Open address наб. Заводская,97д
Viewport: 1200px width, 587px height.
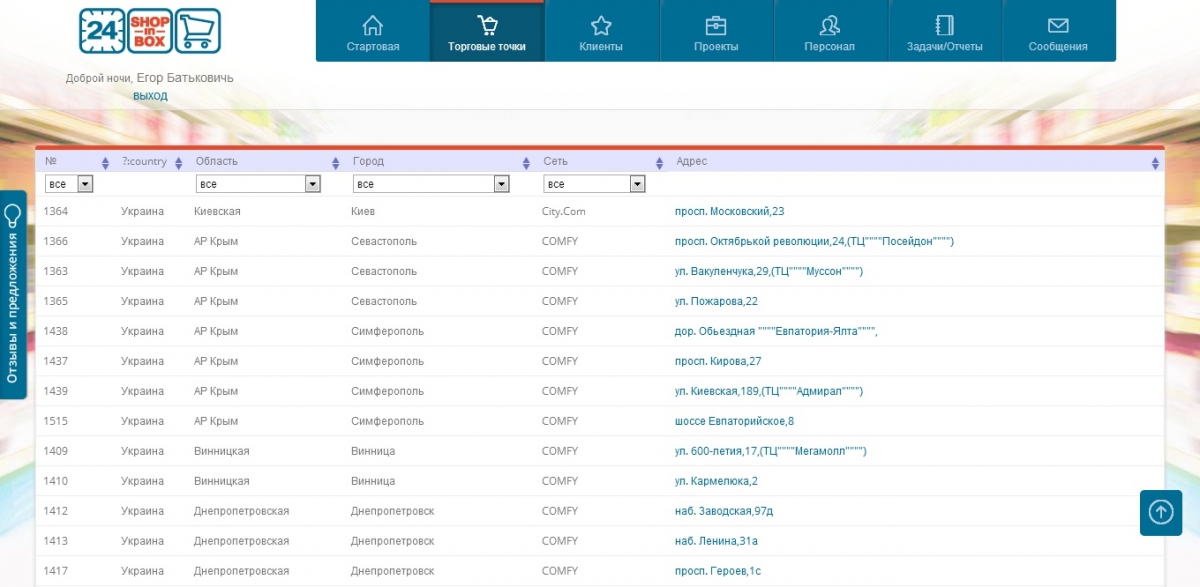coord(724,512)
